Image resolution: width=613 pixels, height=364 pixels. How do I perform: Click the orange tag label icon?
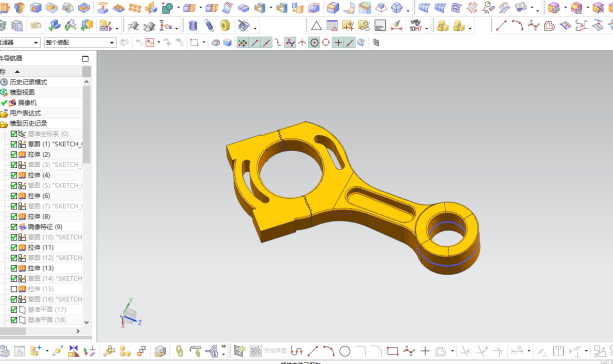pos(36,26)
